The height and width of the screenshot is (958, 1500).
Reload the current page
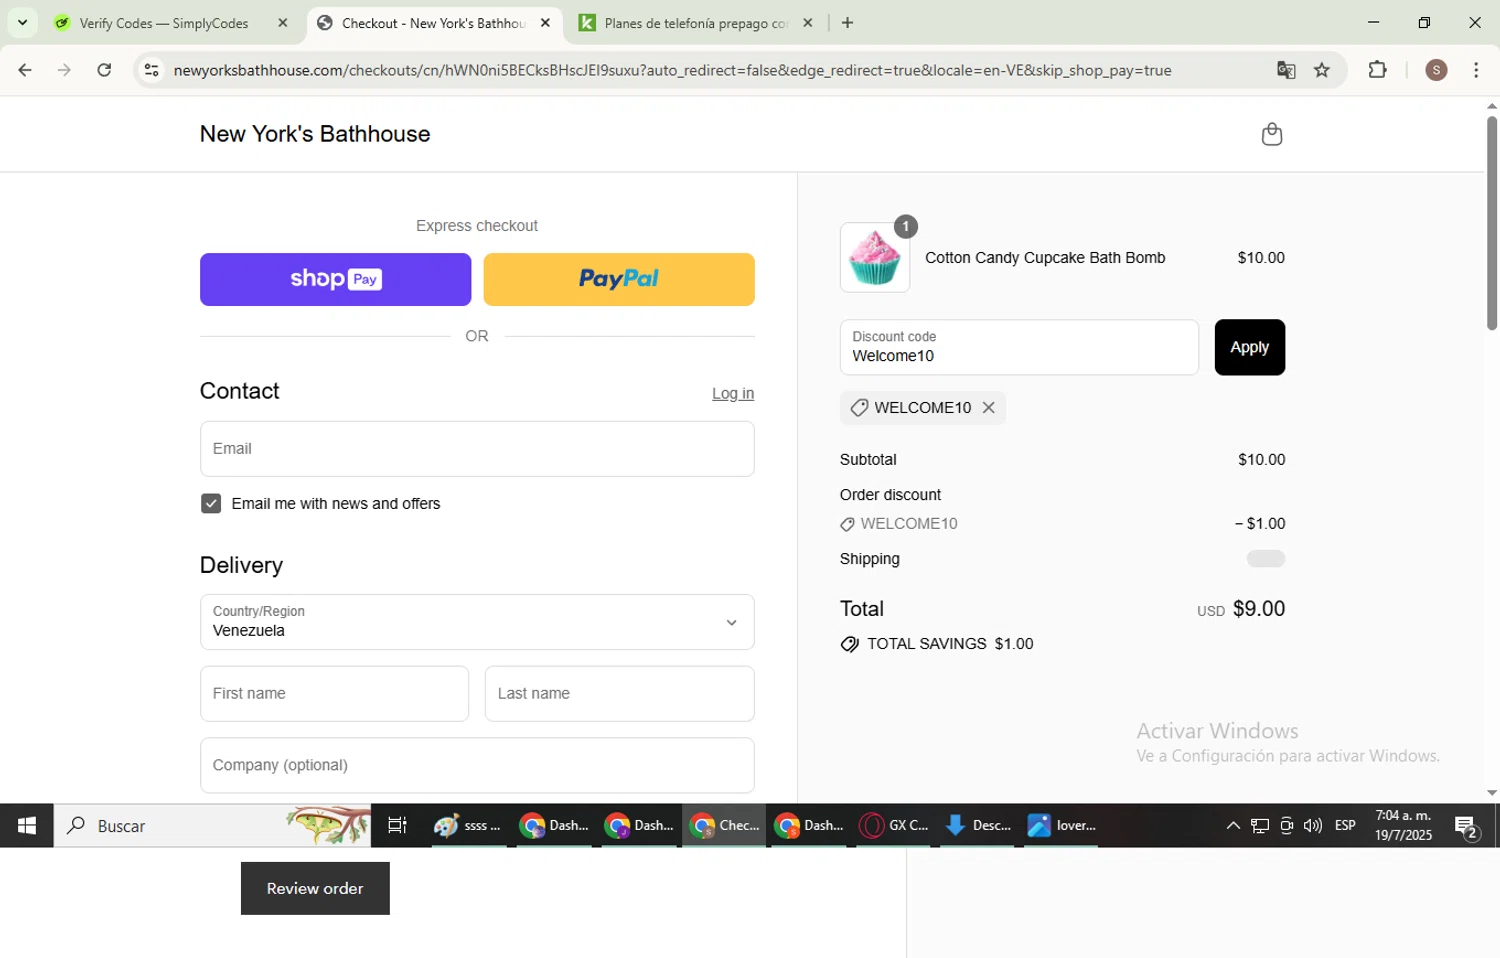104,70
